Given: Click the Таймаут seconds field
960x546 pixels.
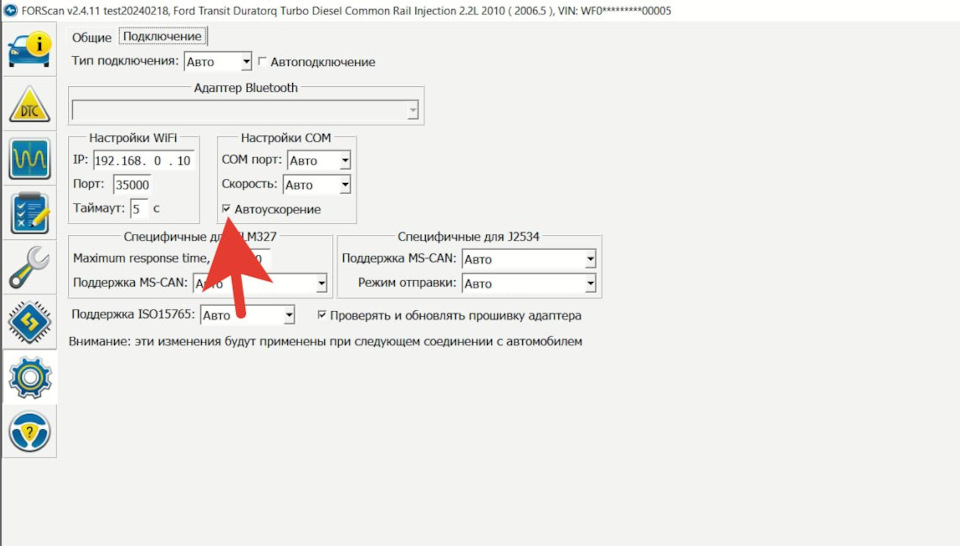Looking at the screenshot, I should pos(139,209).
